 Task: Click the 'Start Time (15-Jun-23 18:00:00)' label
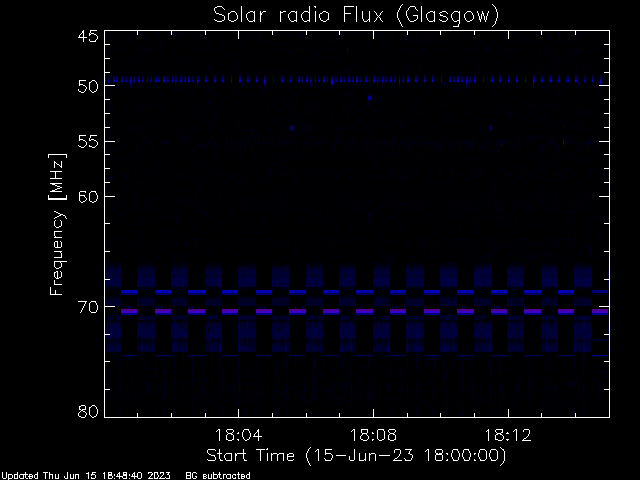point(356,456)
